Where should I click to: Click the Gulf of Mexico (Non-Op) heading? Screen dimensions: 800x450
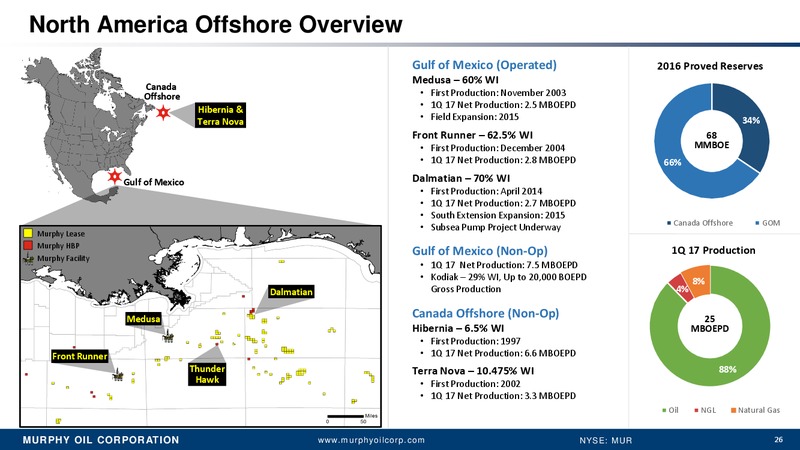pyautogui.click(x=480, y=251)
